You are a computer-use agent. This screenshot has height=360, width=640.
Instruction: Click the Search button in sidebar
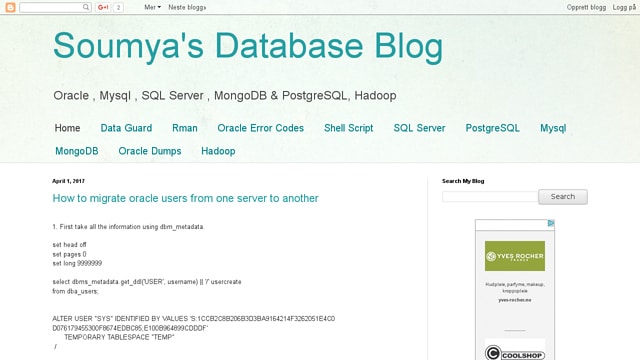pyautogui.click(x=563, y=197)
